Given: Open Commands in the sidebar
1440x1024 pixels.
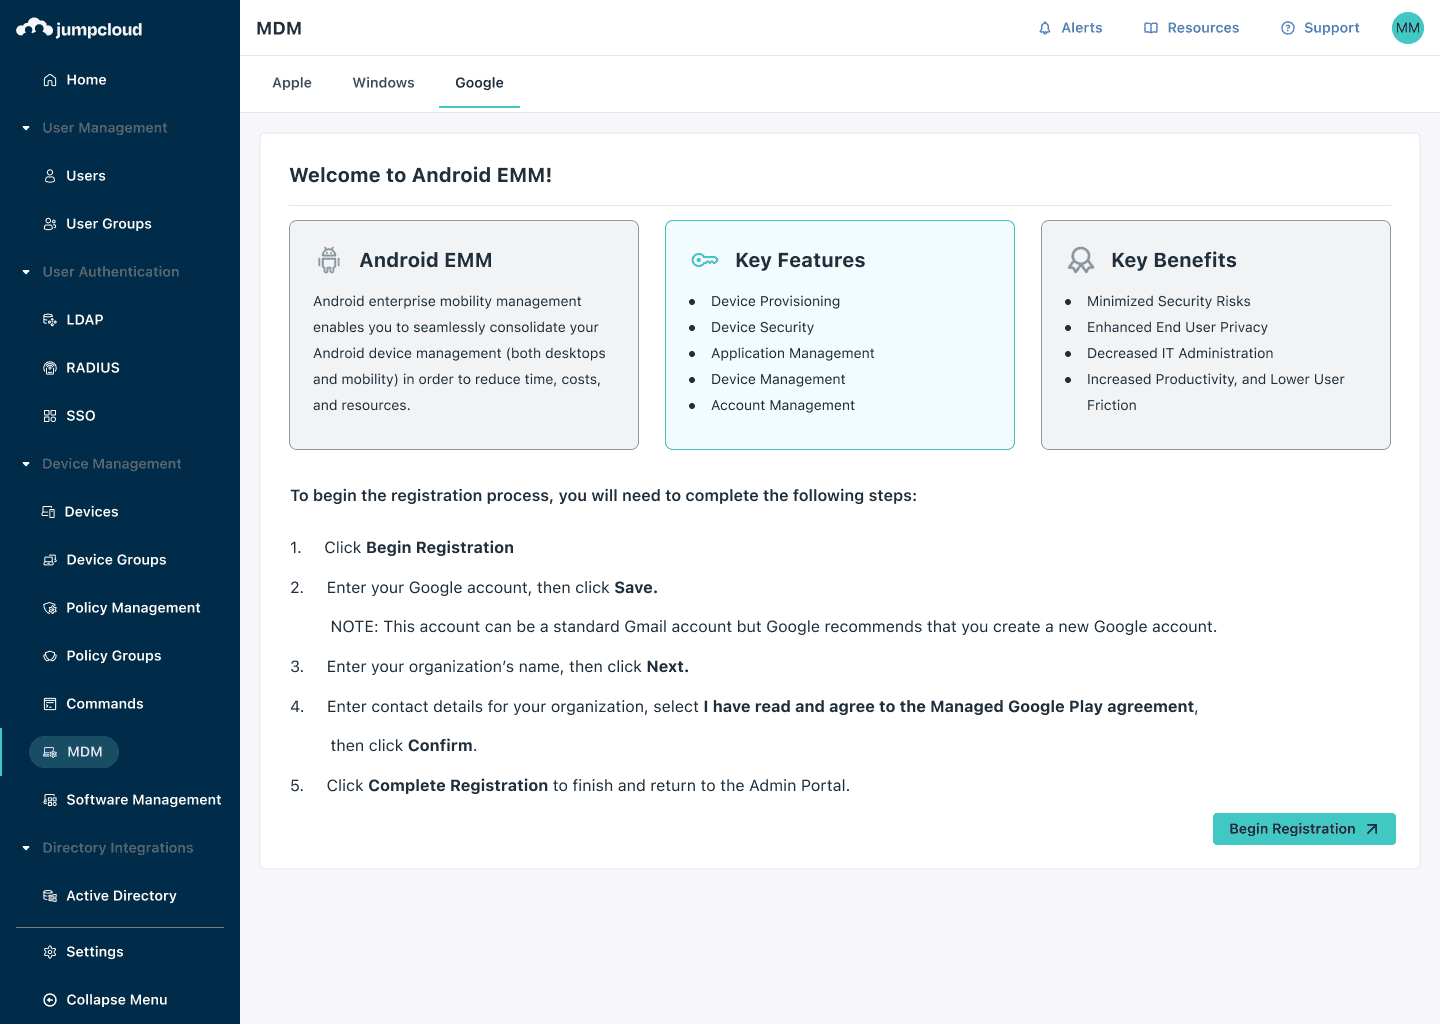Looking at the screenshot, I should [x=105, y=704].
